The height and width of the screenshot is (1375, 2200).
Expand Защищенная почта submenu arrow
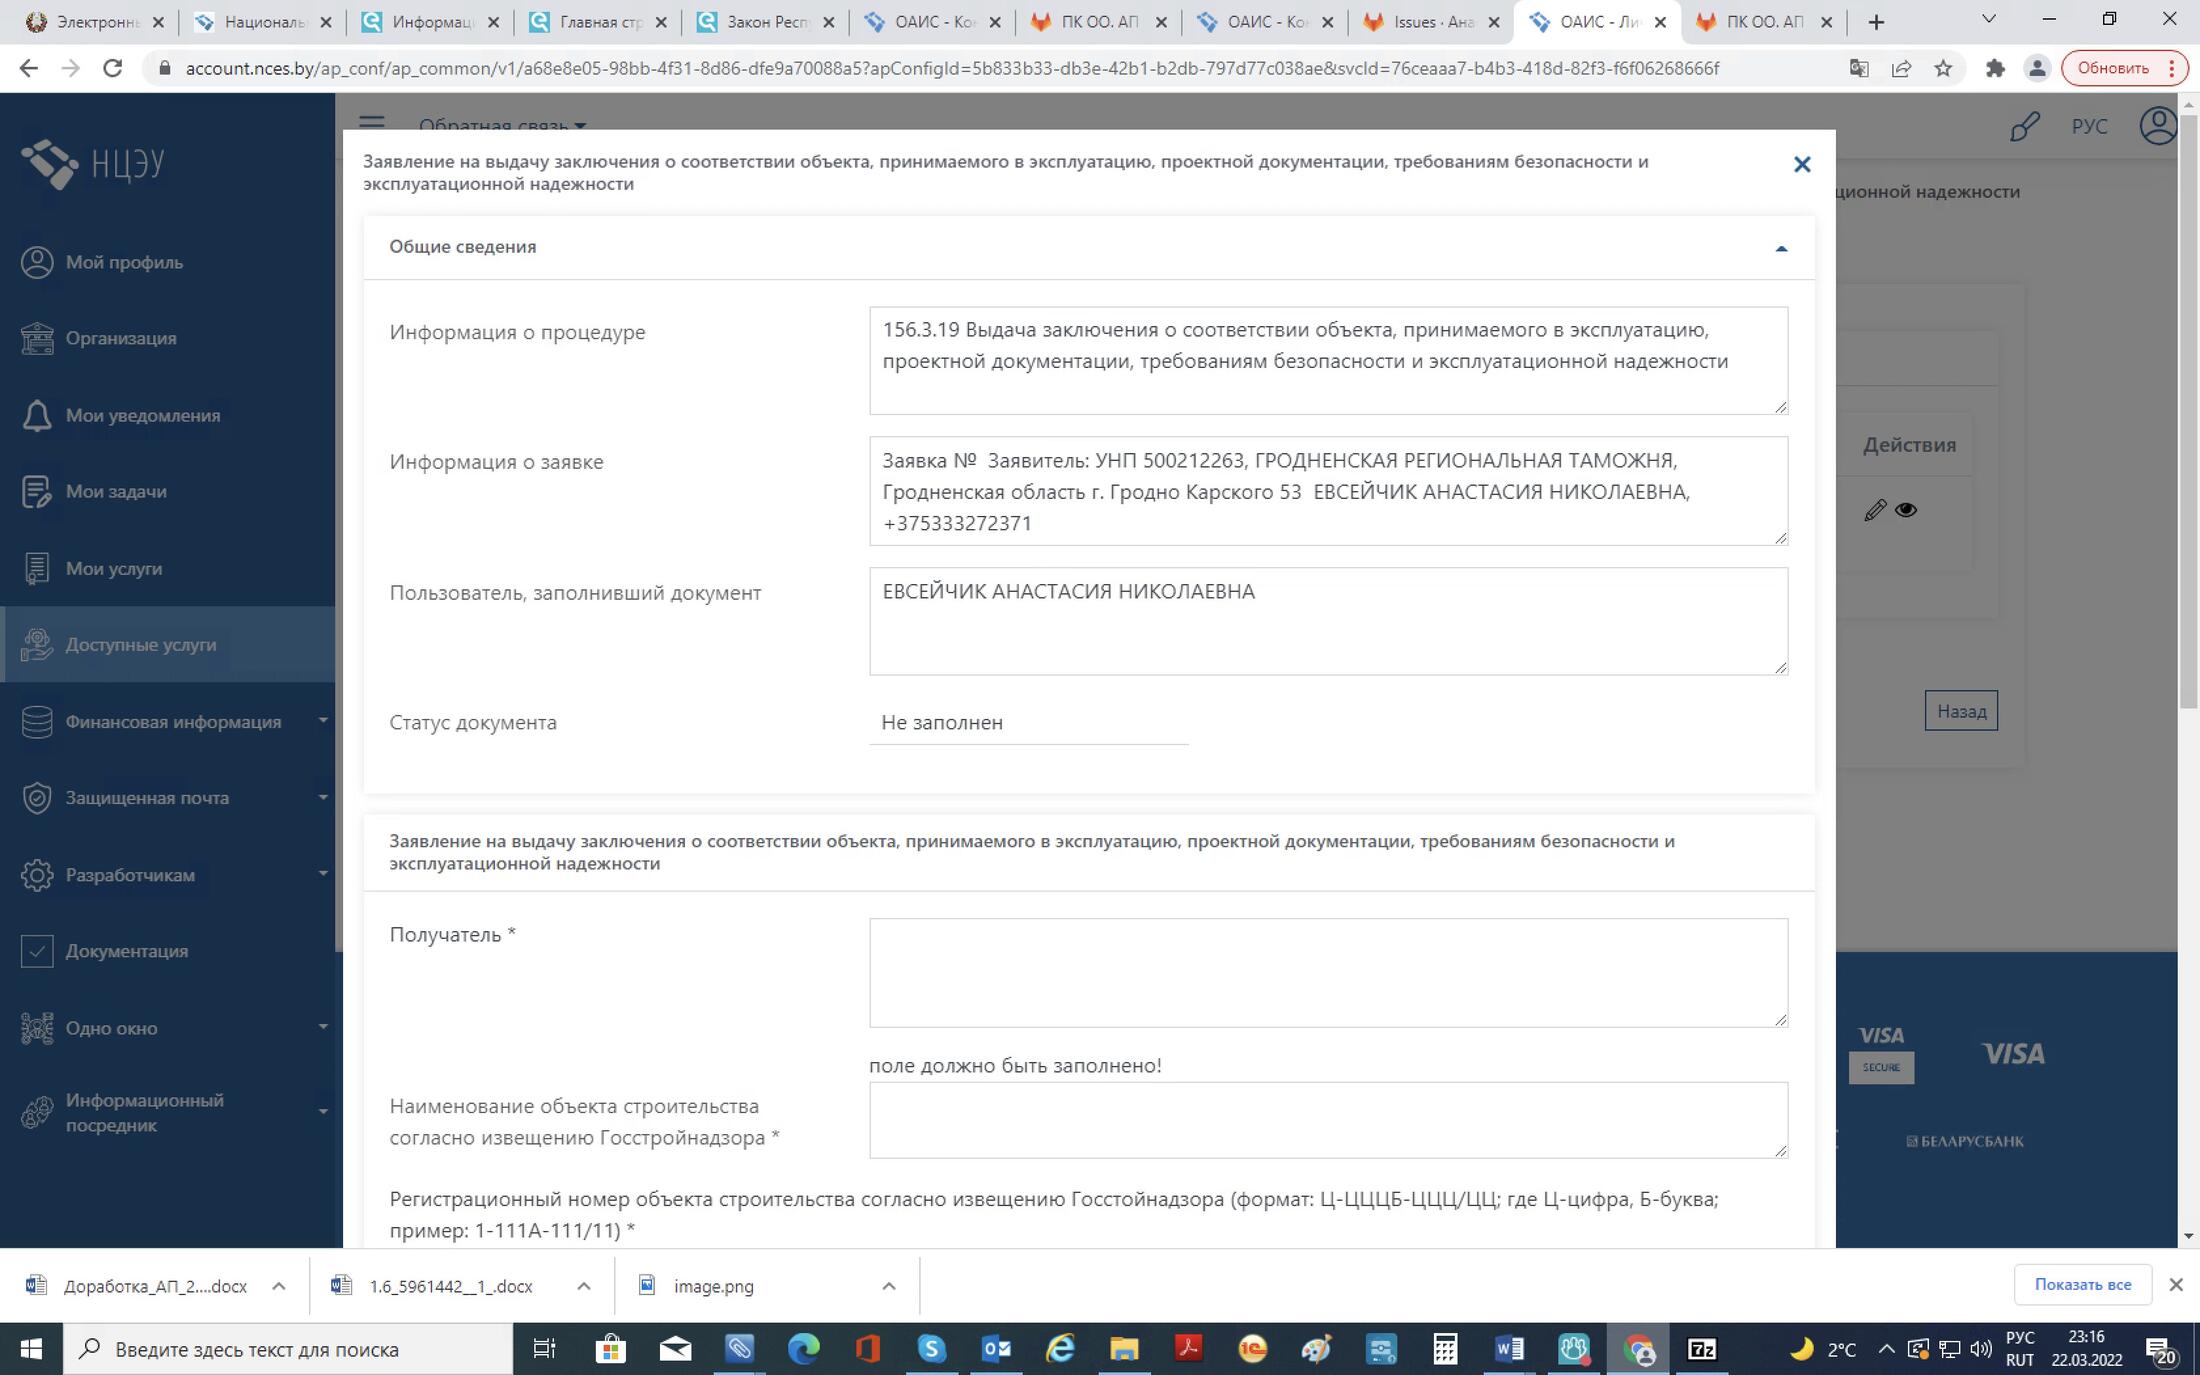click(x=323, y=797)
